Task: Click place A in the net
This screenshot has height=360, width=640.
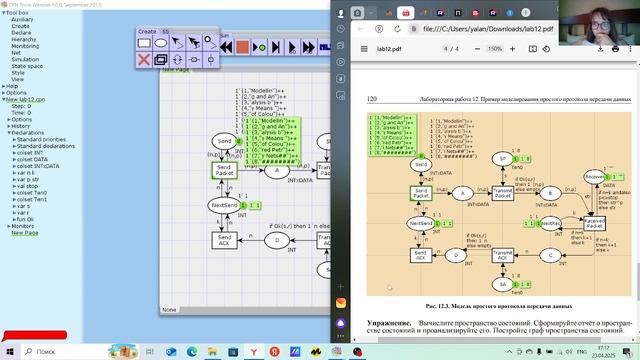Action: click(x=277, y=170)
